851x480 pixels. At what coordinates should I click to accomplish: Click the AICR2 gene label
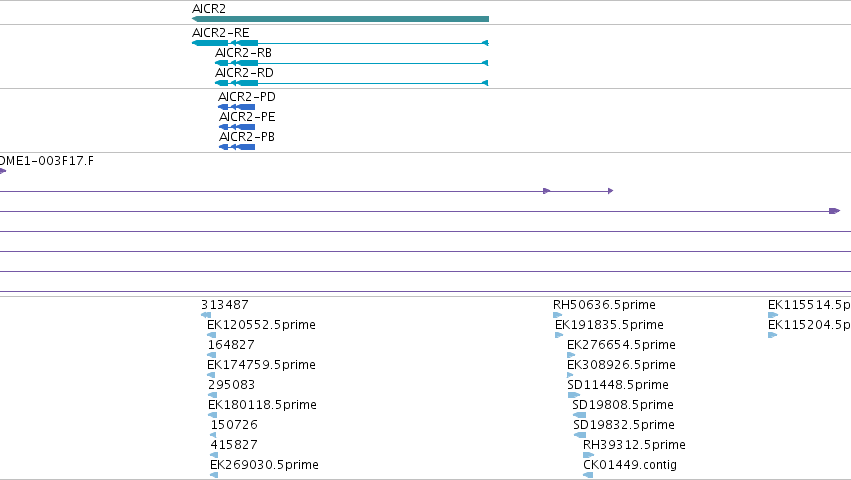(x=209, y=9)
